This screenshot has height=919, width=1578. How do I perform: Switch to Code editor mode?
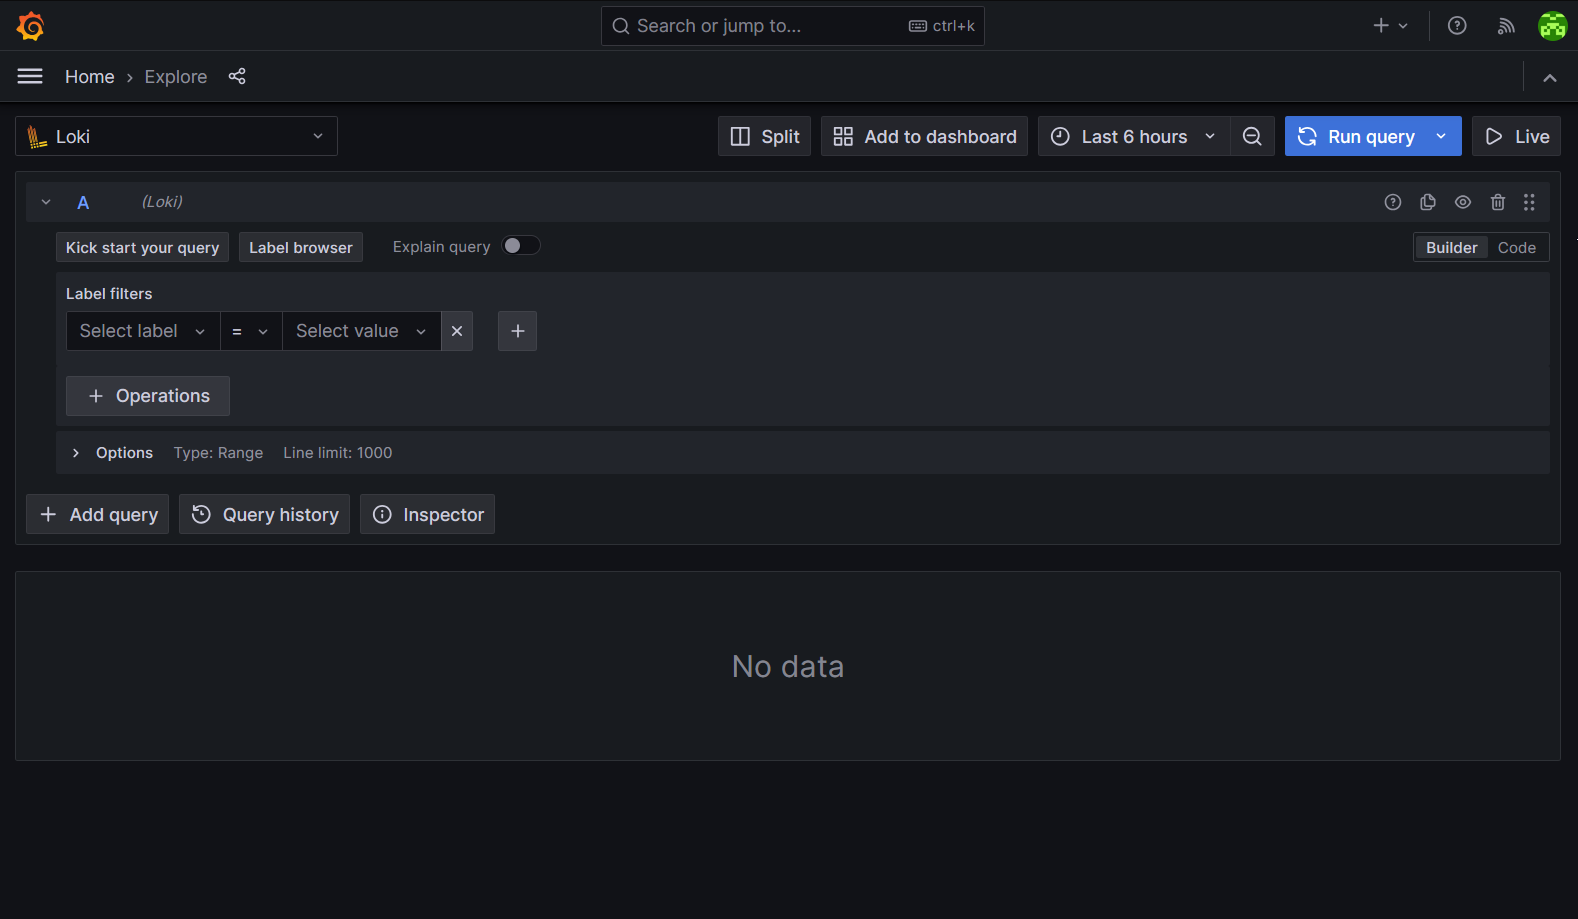1517,248
